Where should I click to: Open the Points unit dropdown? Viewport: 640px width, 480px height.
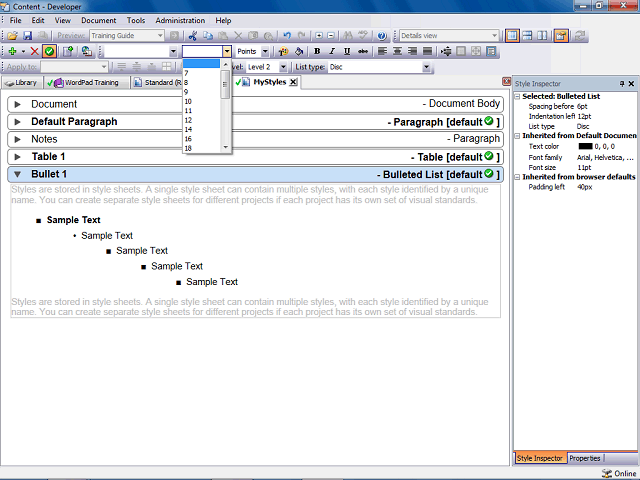coord(265,51)
